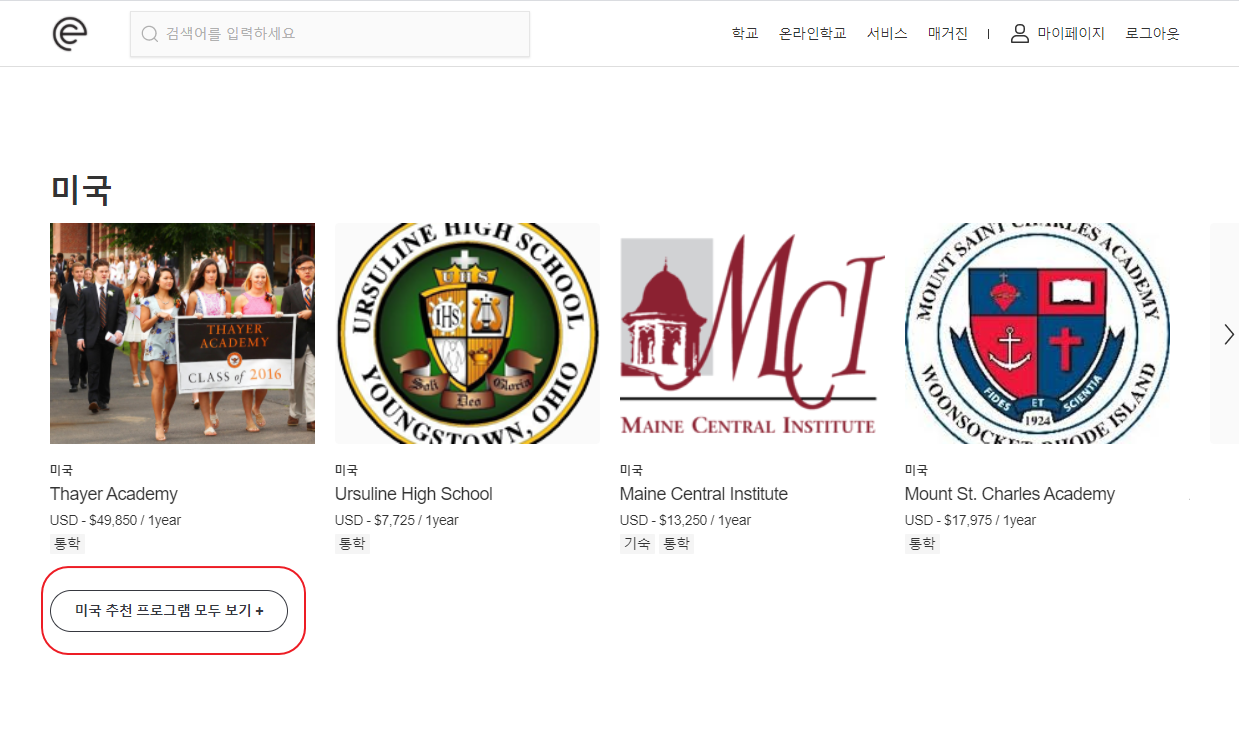Open Maine Central Institute logo image
This screenshot has width=1239, height=753.
pyautogui.click(x=752, y=333)
